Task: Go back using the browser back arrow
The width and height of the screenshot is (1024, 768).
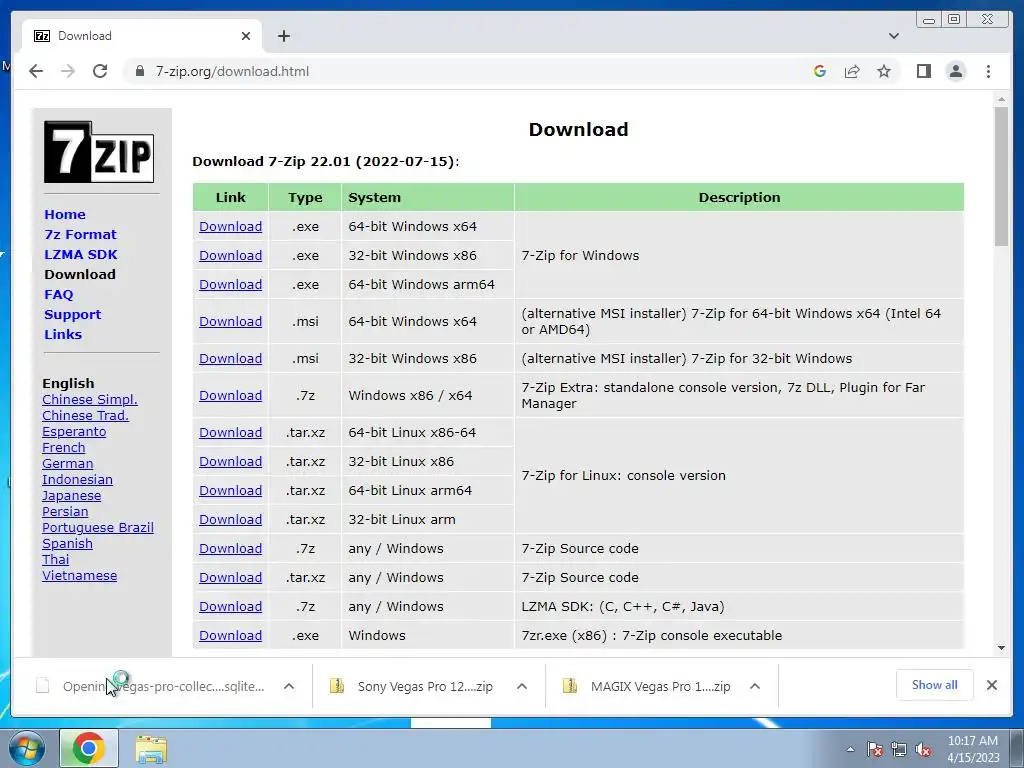Action: [36, 71]
